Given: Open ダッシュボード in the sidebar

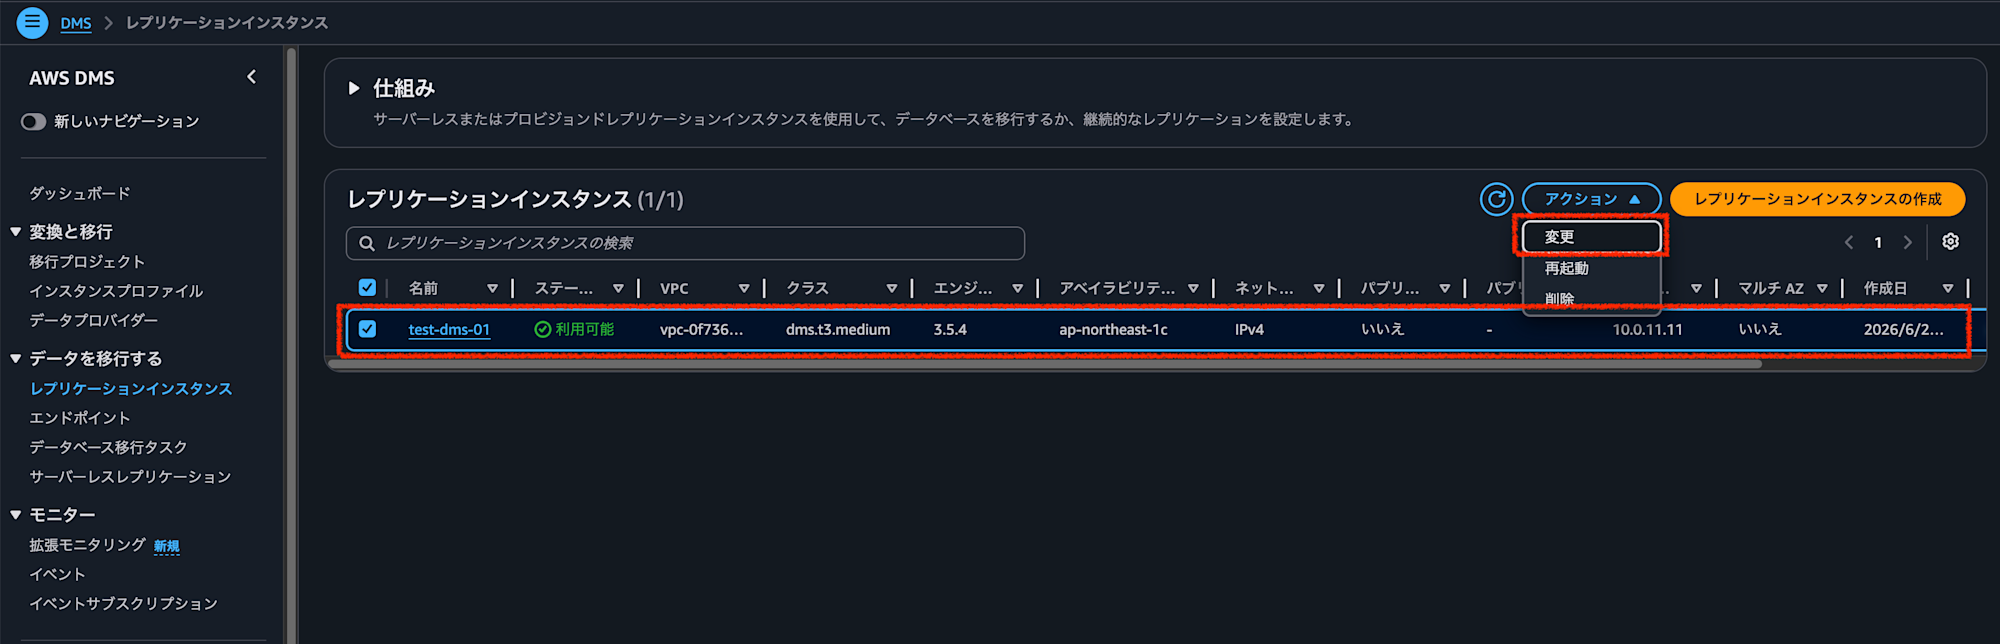Looking at the screenshot, I should coord(80,193).
